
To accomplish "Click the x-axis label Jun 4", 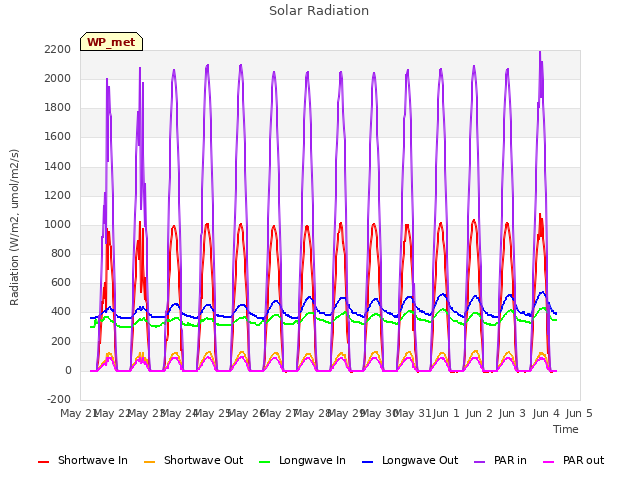I will pyautogui.click(x=546, y=413).
